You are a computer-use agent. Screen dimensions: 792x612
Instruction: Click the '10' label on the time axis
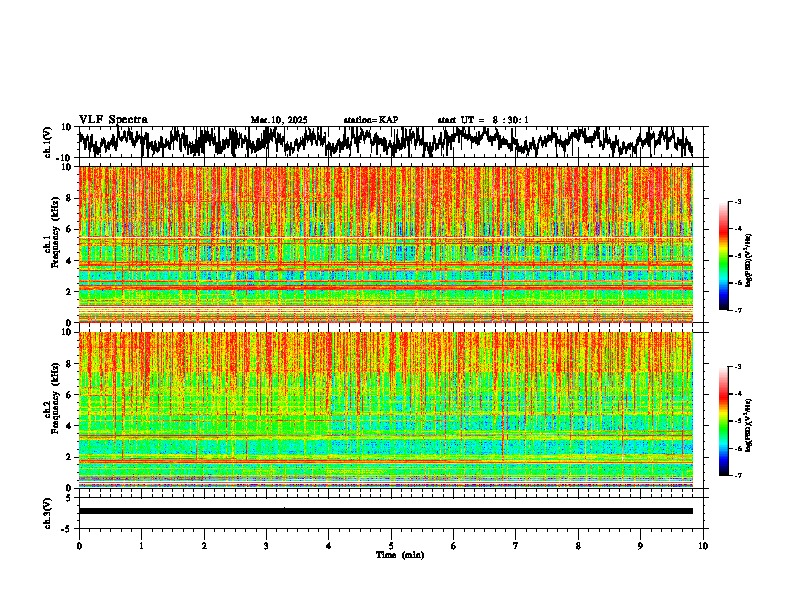(703, 546)
